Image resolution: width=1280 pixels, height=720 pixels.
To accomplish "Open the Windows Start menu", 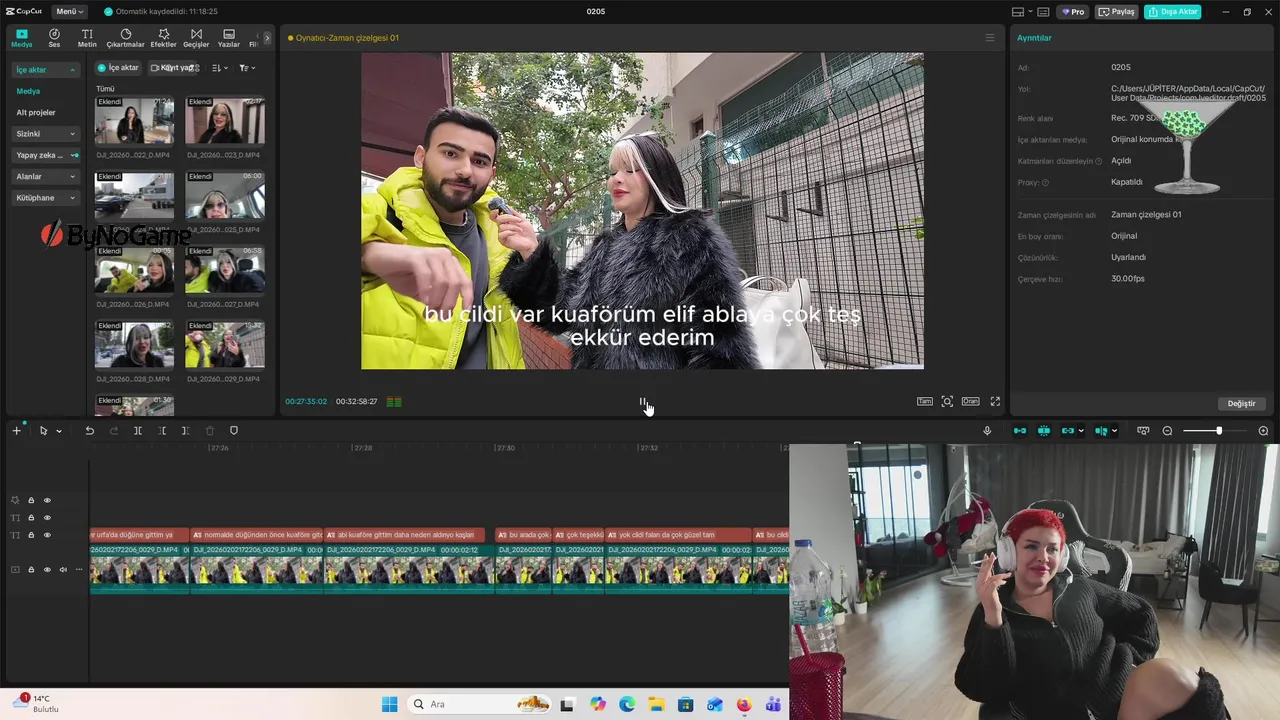I will (390, 704).
